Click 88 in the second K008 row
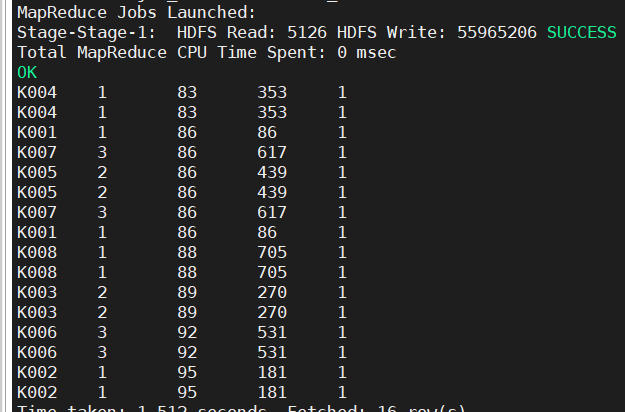This screenshot has height=412, width=625. click(187, 273)
